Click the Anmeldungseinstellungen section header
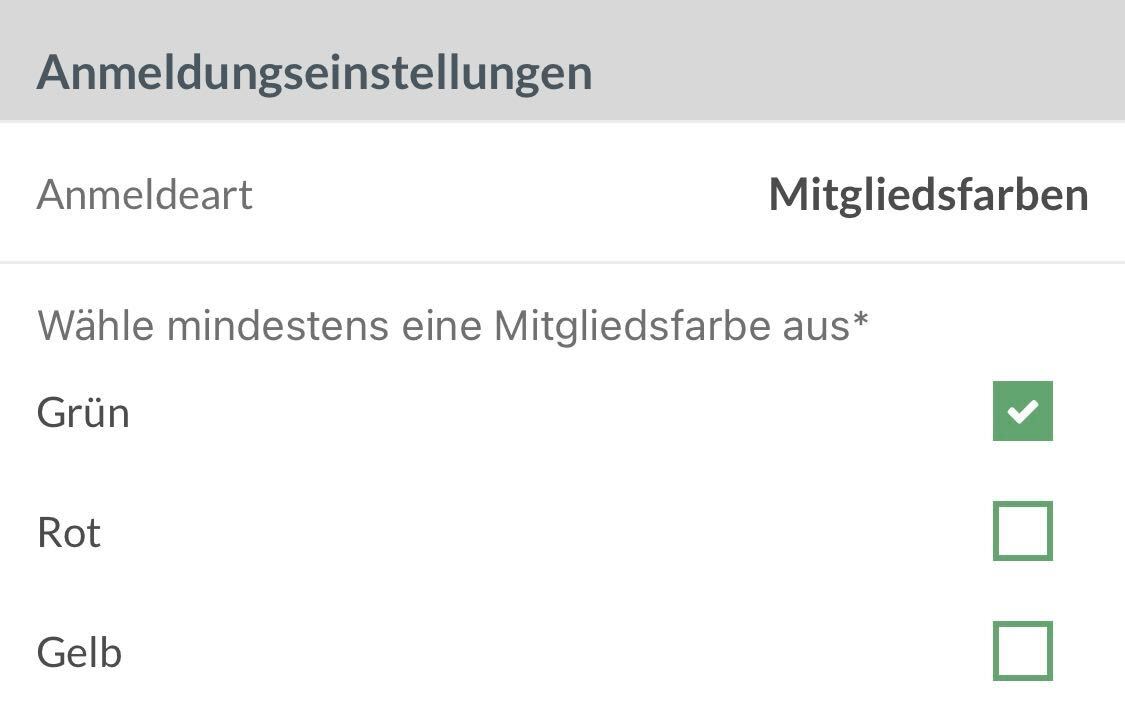 (x=314, y=72)
